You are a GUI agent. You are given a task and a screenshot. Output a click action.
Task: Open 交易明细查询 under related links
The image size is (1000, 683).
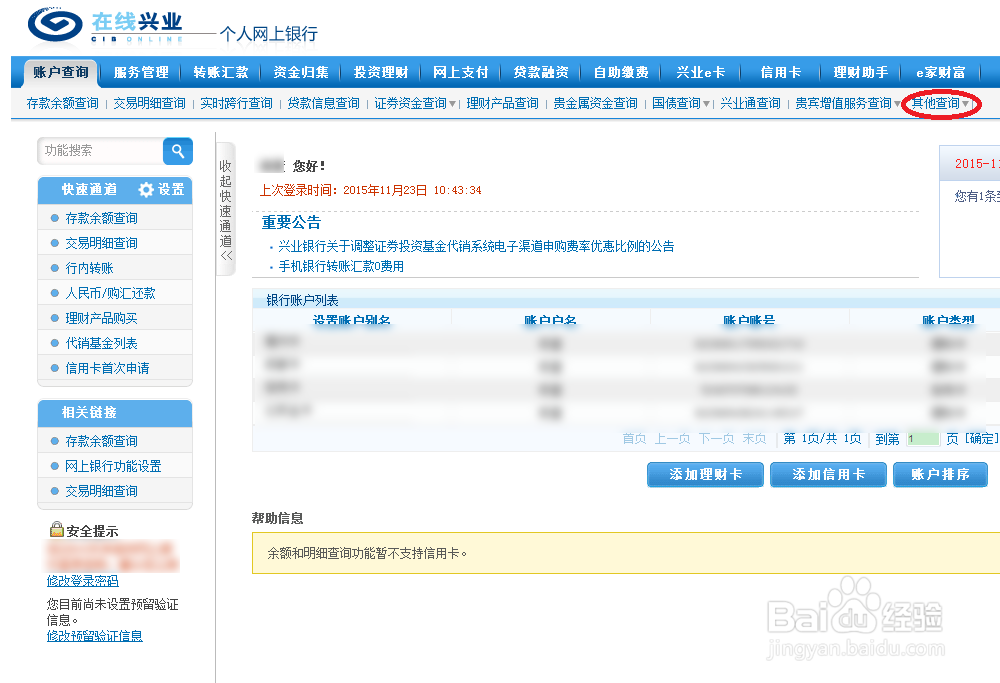[x=101, y=491]
